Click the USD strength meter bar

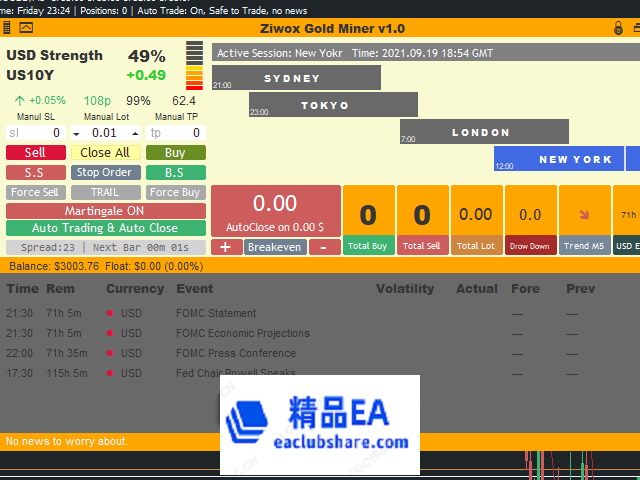click(194, 65)
